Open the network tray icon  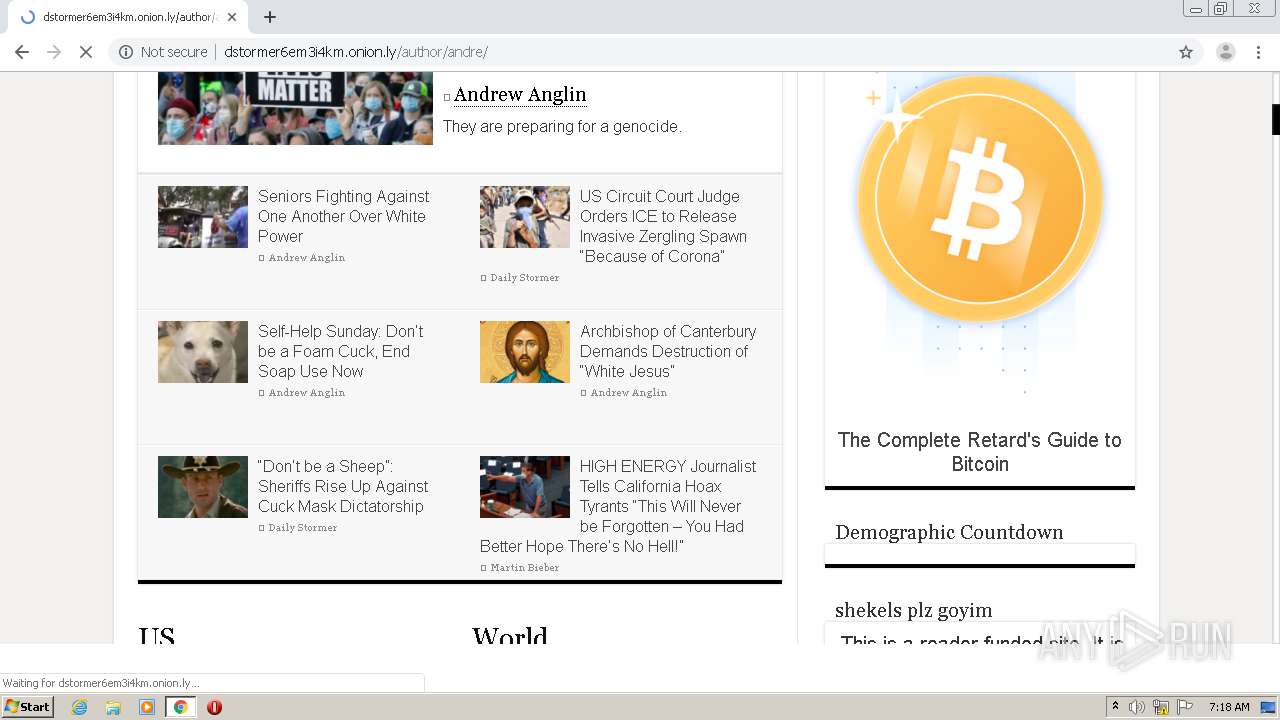coord(1161,707)
